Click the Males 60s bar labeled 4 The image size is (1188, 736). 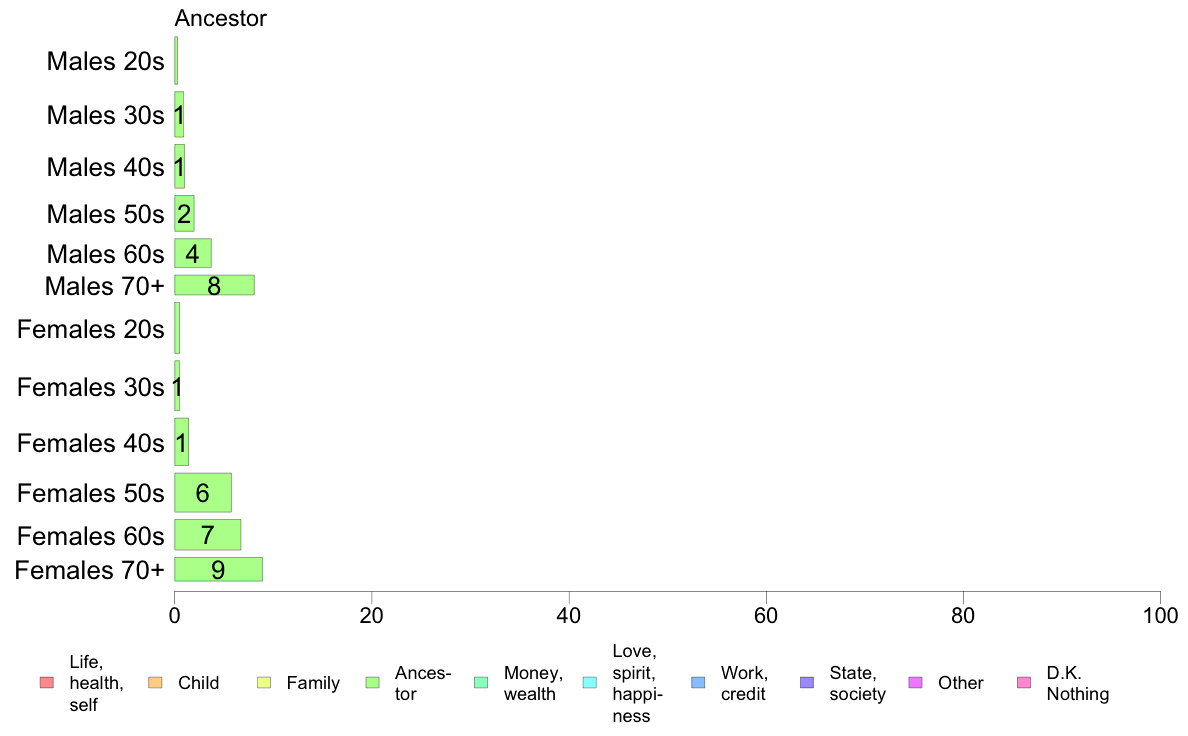(192, 253)
